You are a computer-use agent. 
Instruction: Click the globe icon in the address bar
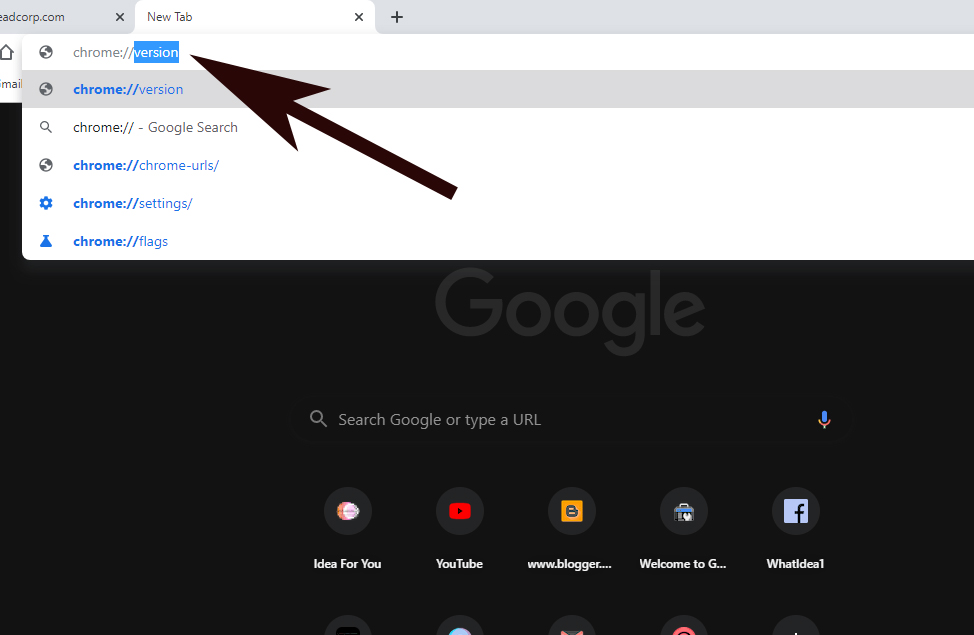pos(46,52)
